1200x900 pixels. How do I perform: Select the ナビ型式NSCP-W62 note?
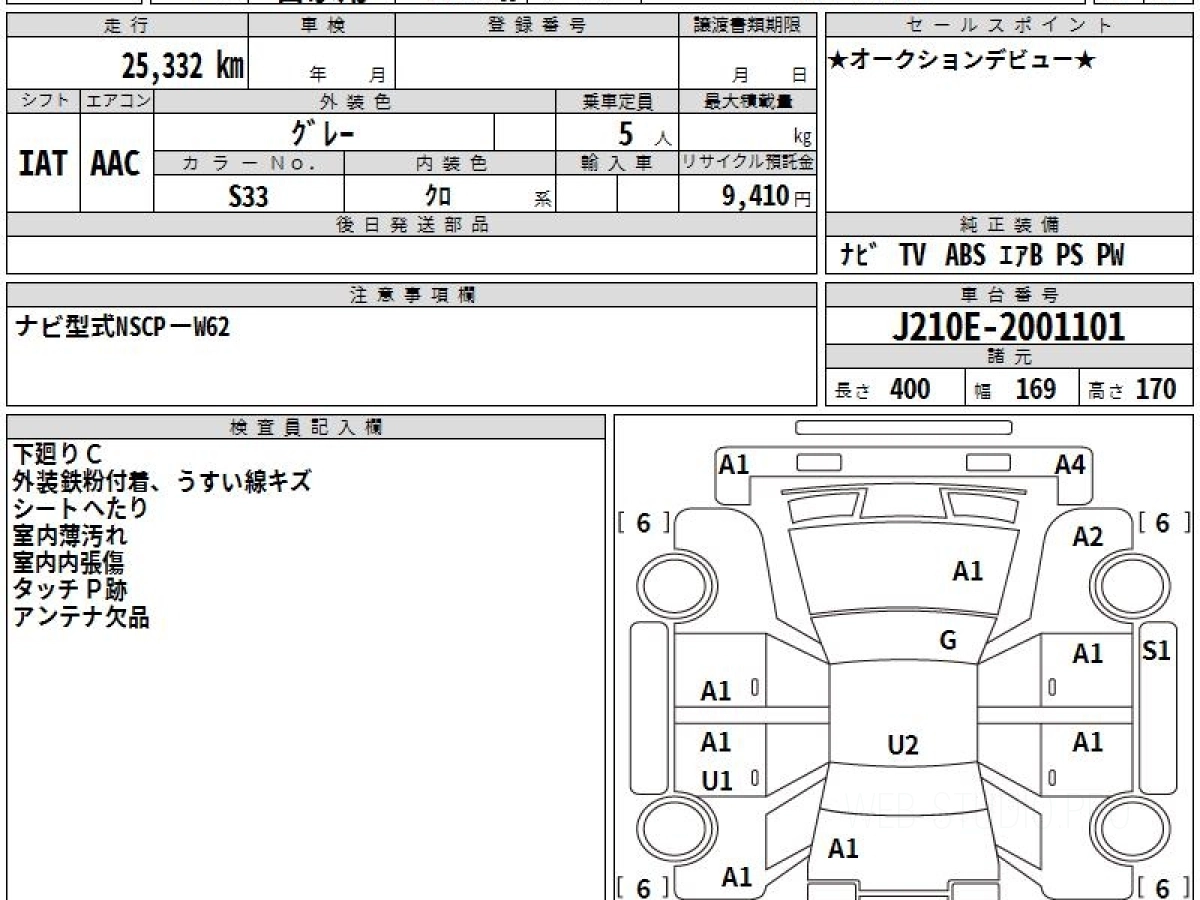pos(122,326)
